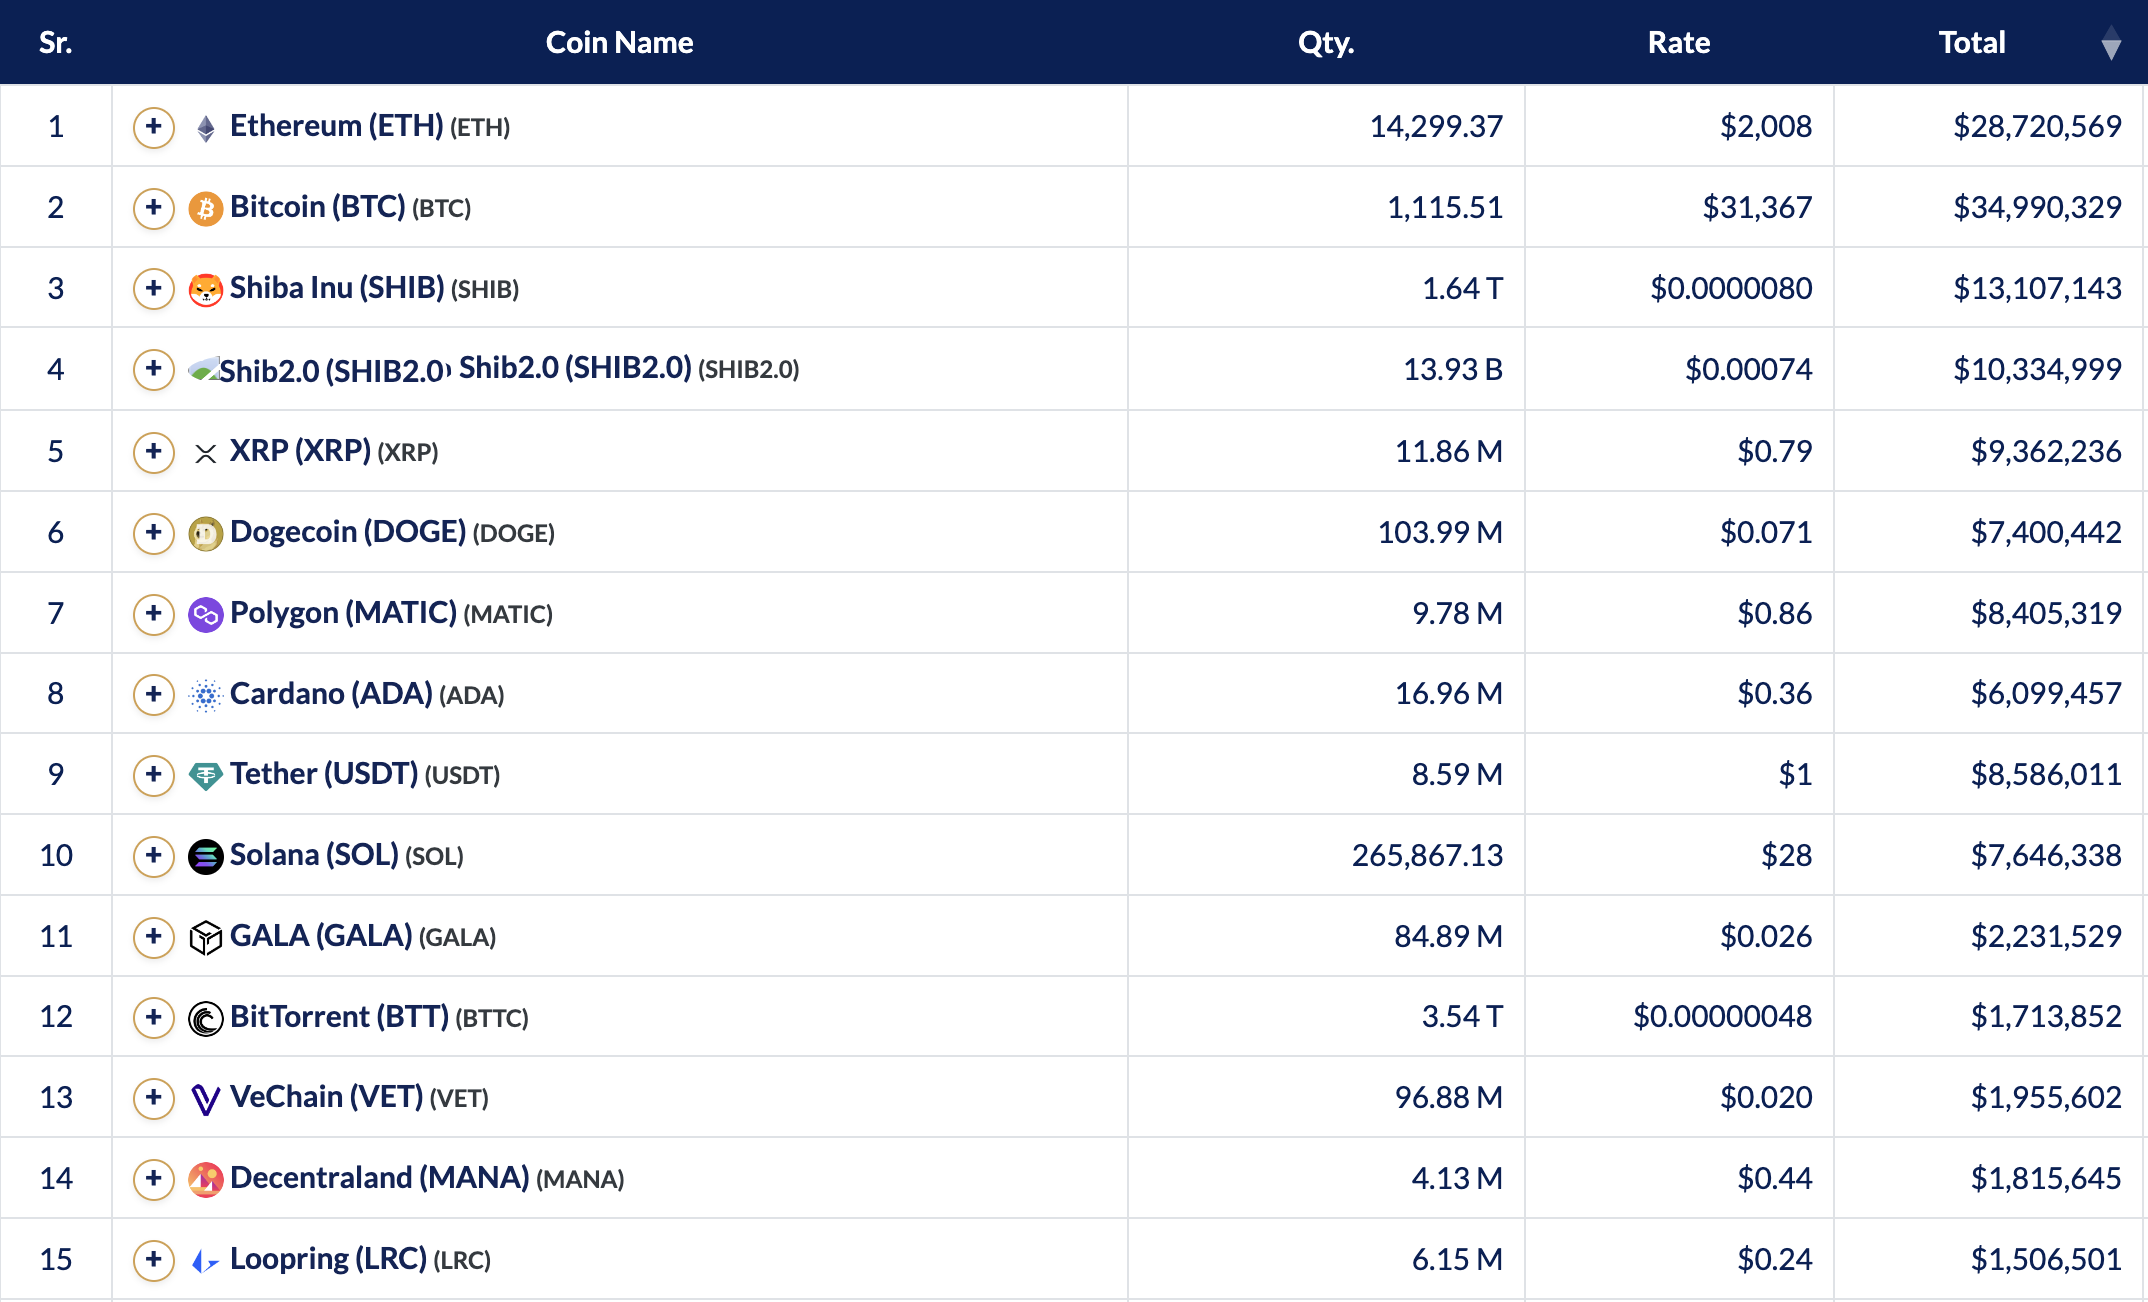Viewport: 2148px width, 1302px height.
Task: Expand the Loopring row details
Action: pyautogui.click(x=153, y=1260)
